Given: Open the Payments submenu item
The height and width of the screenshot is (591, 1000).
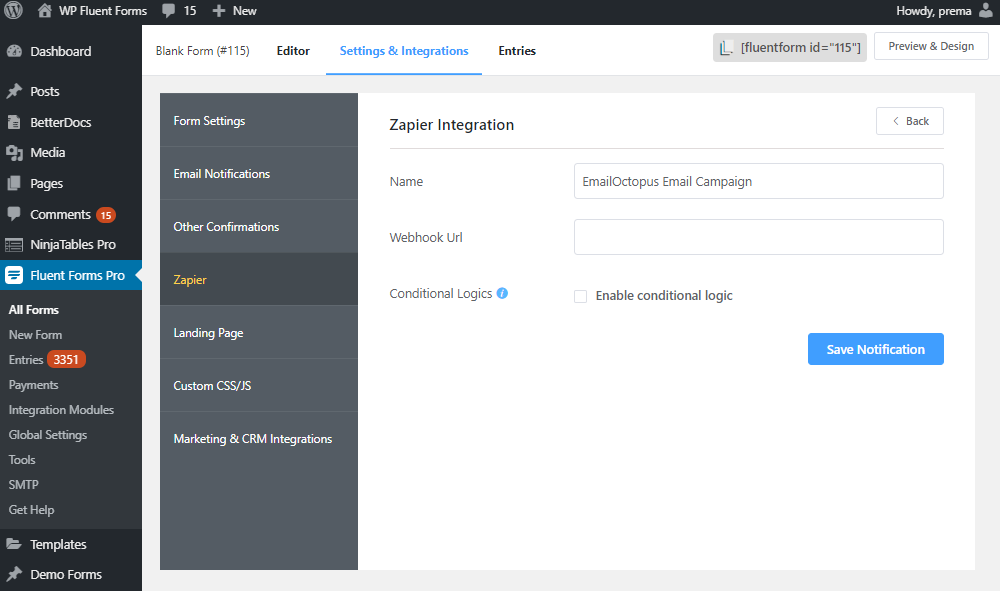Looking at the screenshot, I should [x=33, y=384].
